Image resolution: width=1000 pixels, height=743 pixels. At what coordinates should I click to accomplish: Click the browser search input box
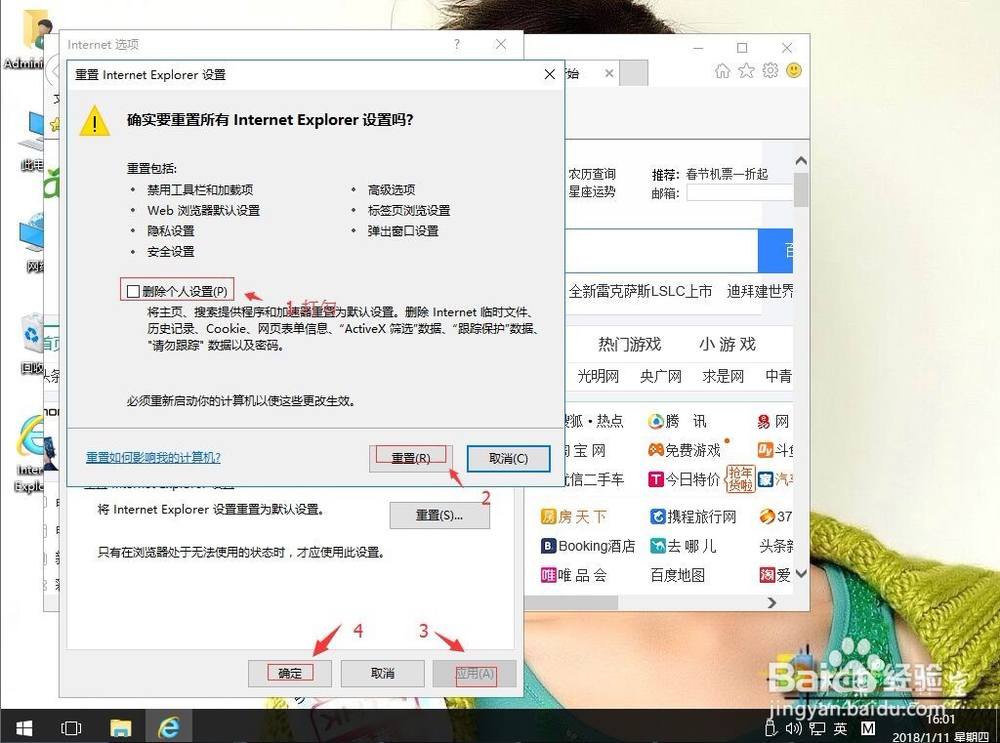click(x=662, y=251)
